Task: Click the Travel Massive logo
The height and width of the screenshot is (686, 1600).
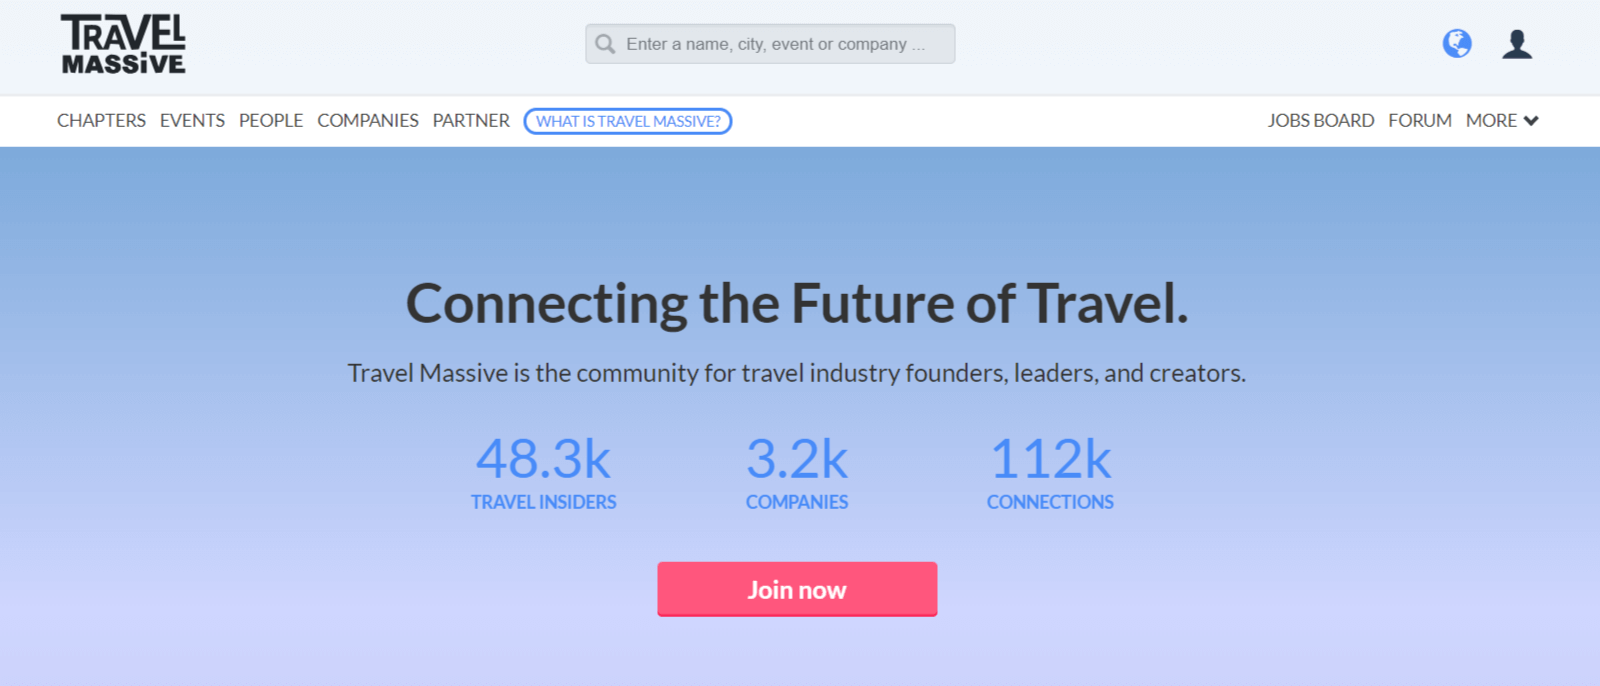Action: [123, 44]
